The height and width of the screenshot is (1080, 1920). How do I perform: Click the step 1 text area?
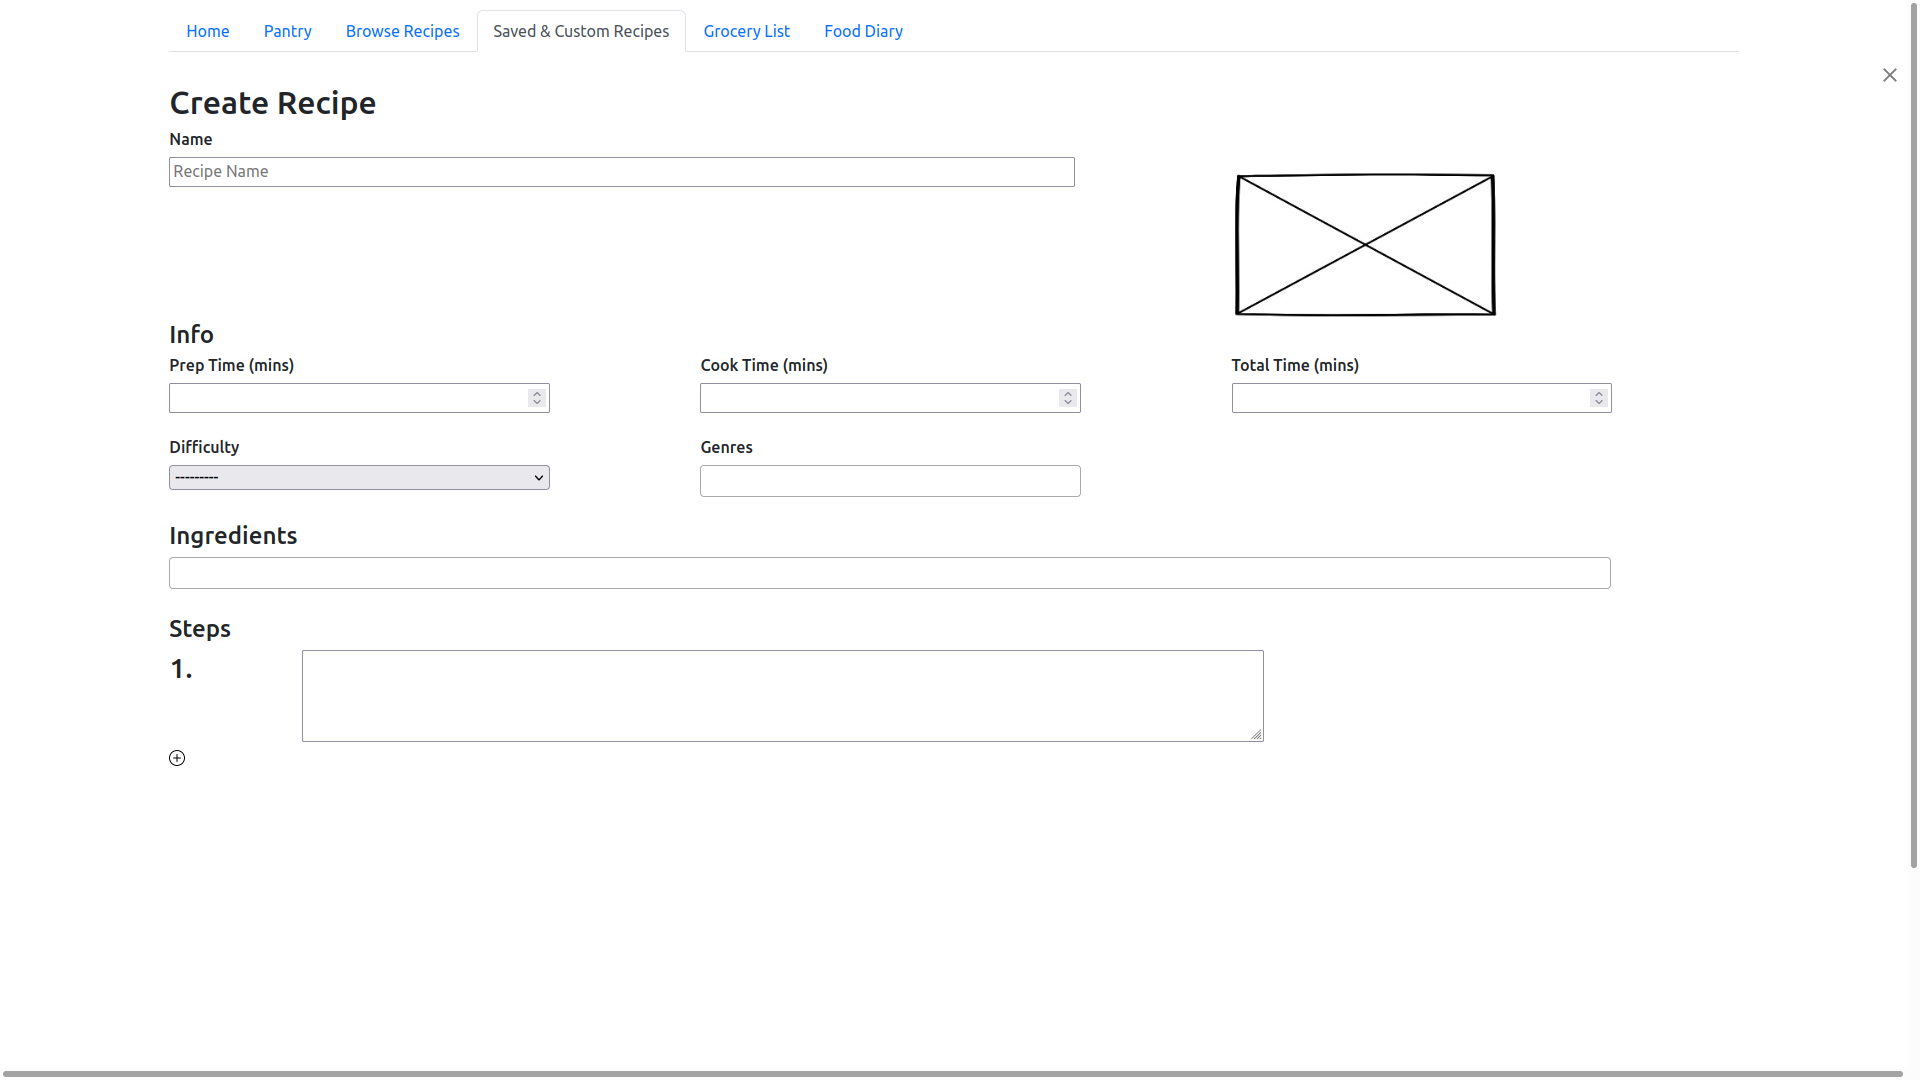[782, 696]
